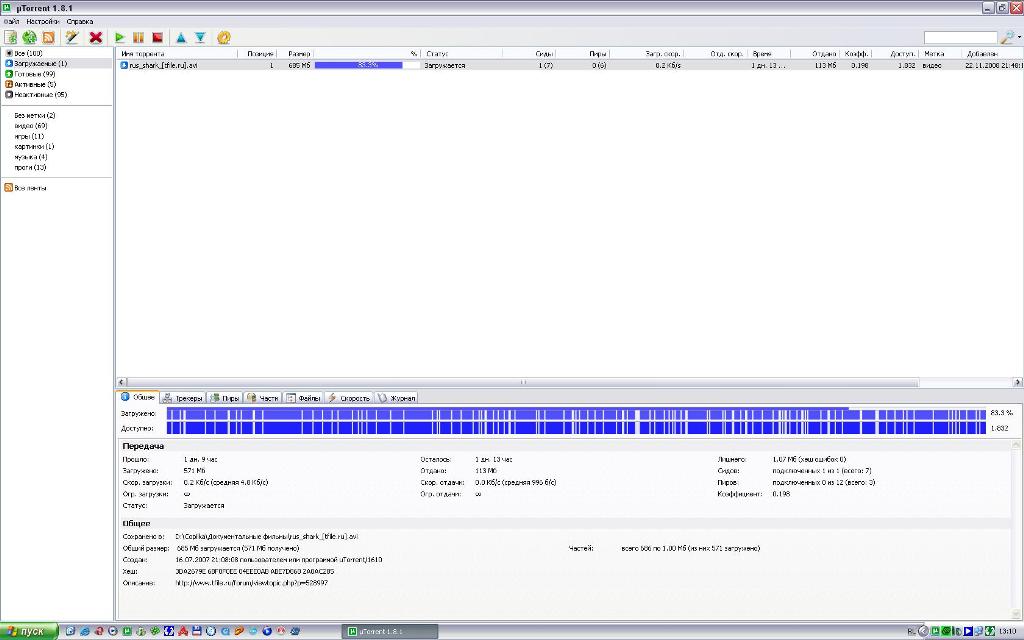This screenshot has width=1024, height=640.
Task: Click the Add Torrent from URL icon
Action: pos(29,37)
